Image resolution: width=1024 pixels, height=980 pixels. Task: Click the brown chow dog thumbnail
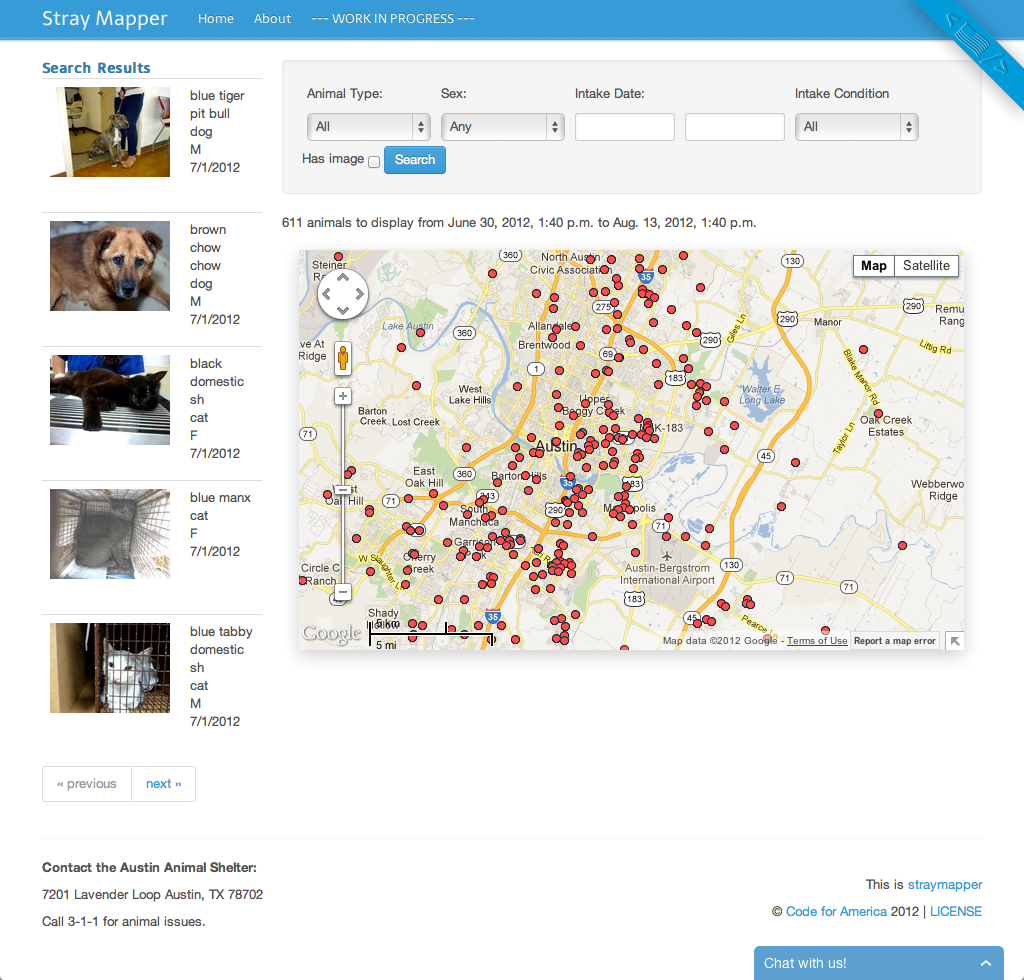pos(109,266)
